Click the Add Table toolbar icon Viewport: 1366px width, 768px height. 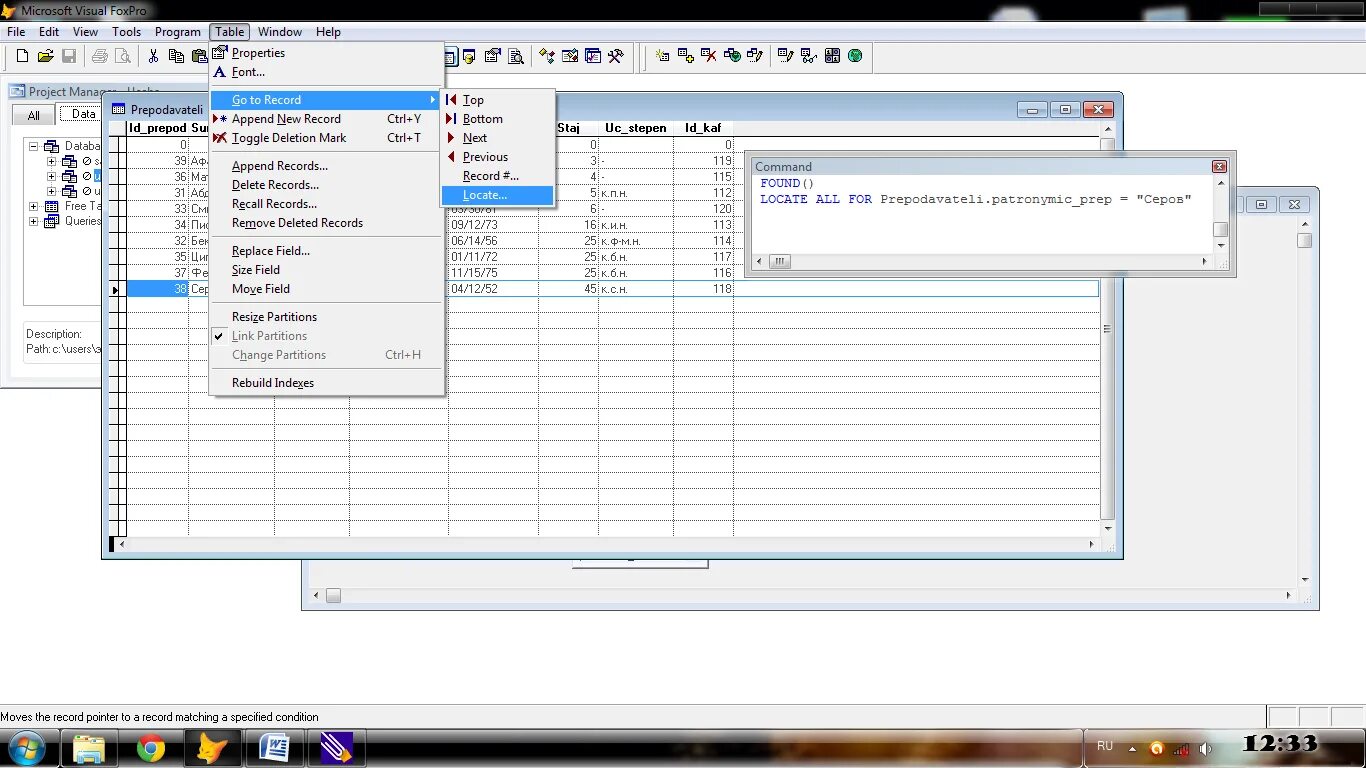[686, 57]
